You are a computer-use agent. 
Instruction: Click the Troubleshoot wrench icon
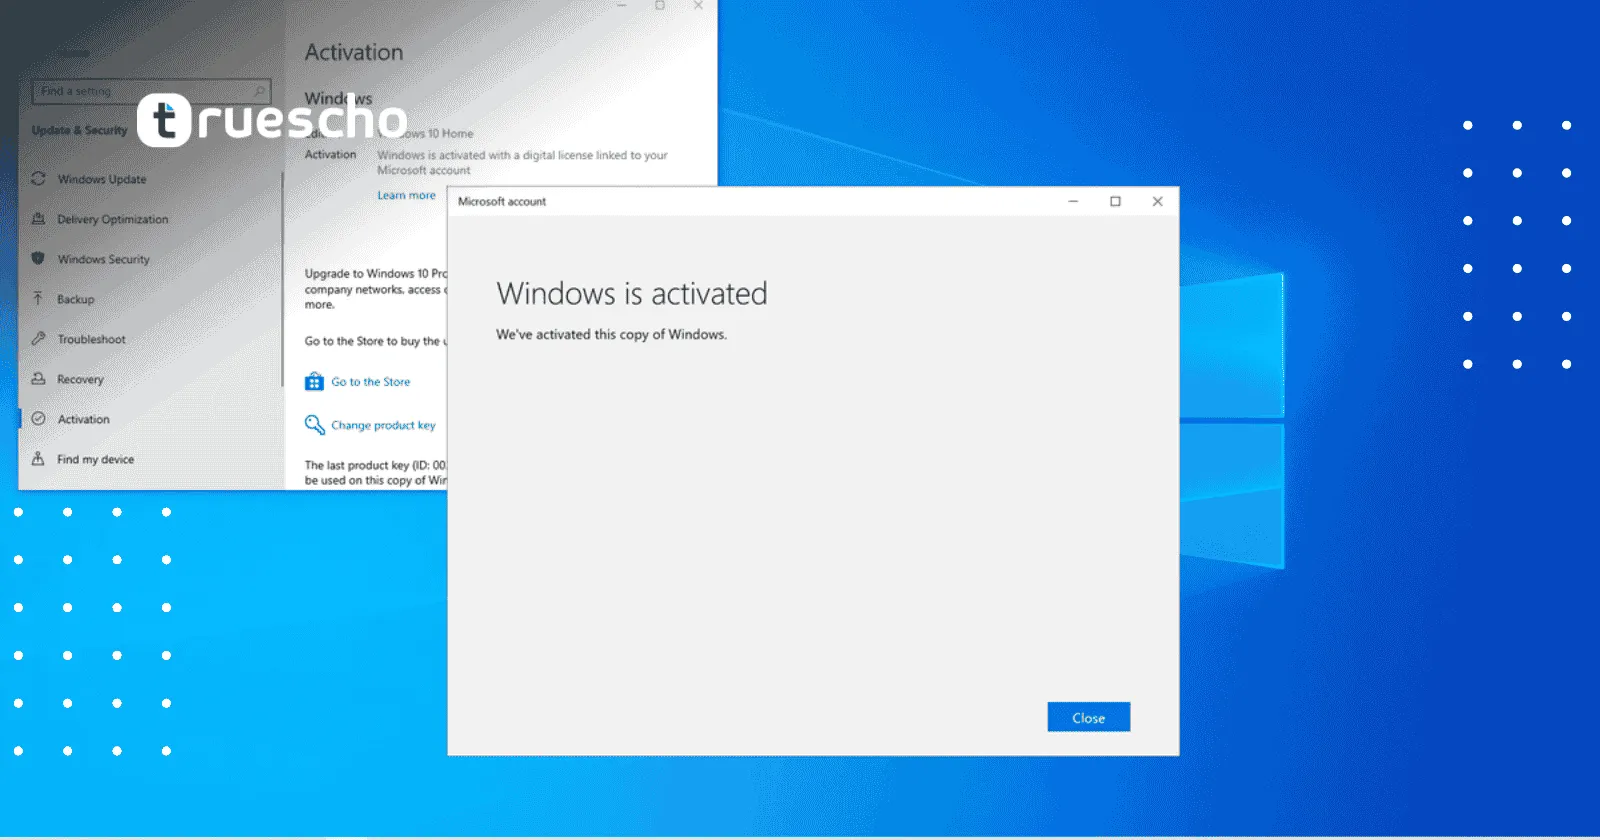[38, 339]
